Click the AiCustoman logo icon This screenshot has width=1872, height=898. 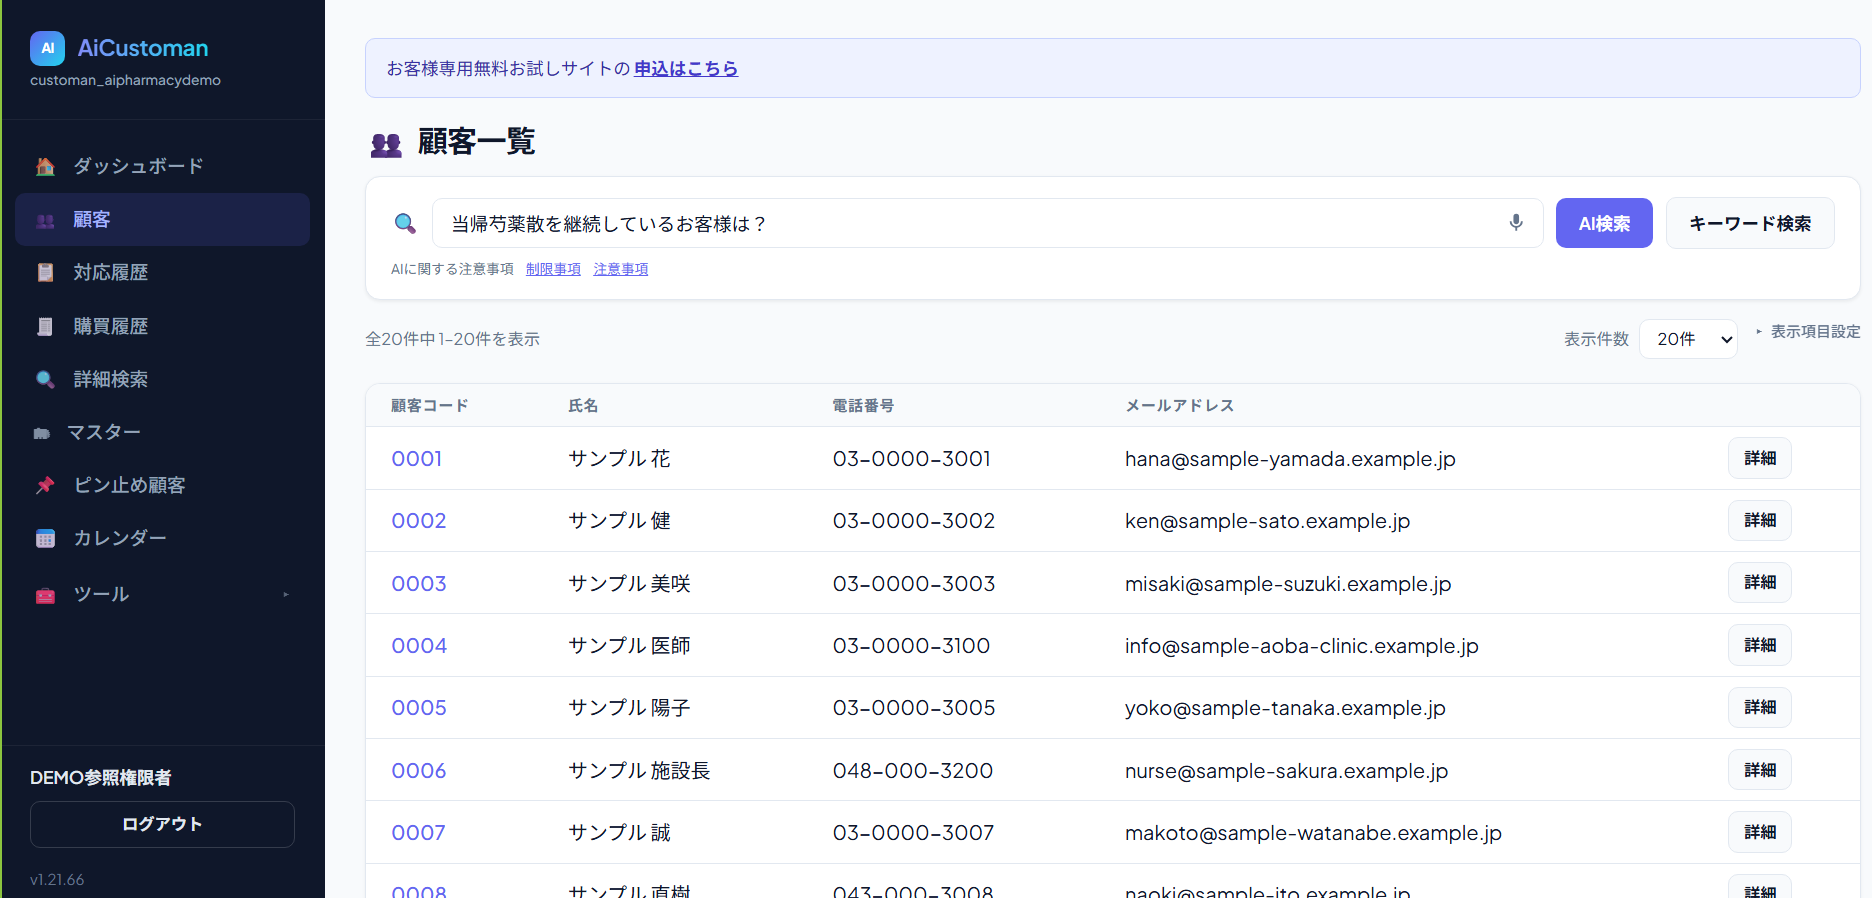[x=47, y=48]
